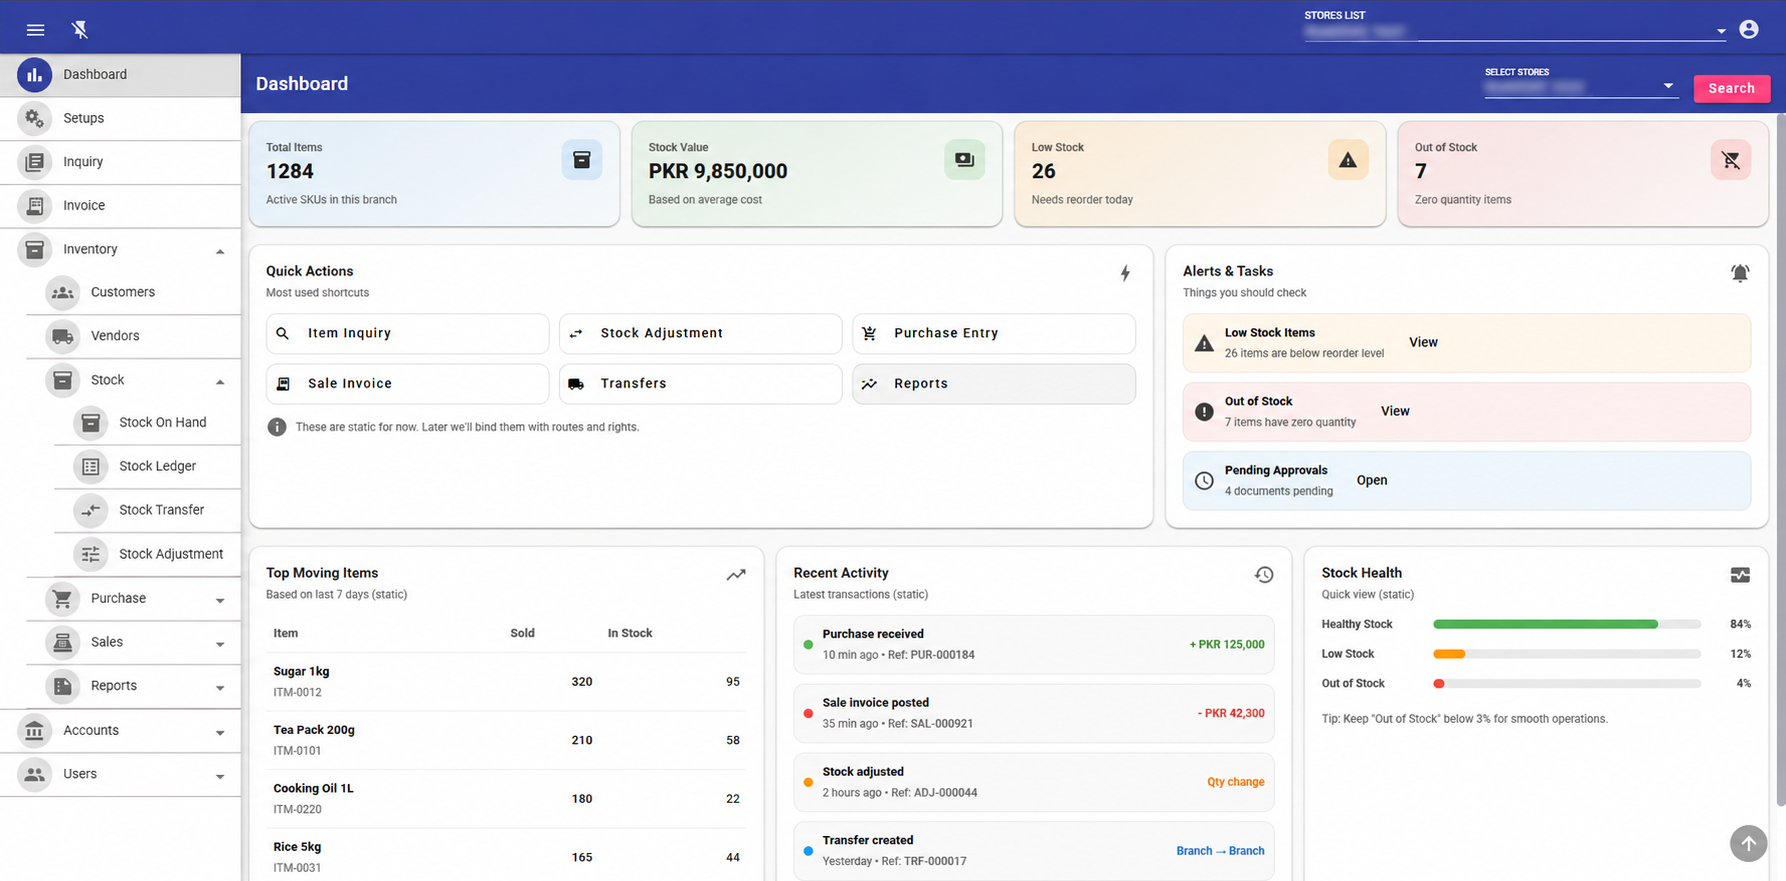Click the Low Stock Items alert triangle icon
1786x881 pixels.
[1204, 343]
